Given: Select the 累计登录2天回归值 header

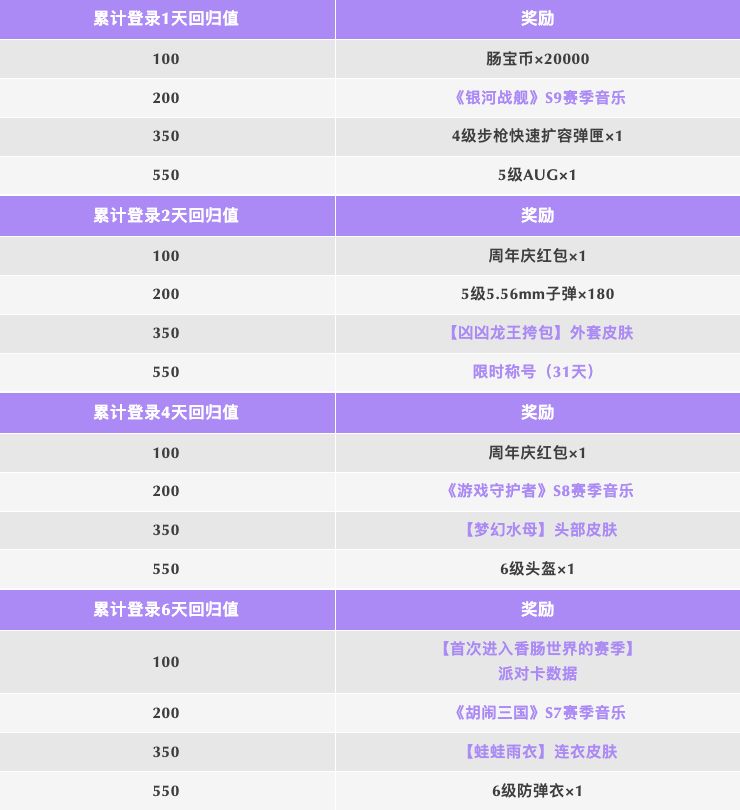Looking at the screenshot, I should pos(166,216).
